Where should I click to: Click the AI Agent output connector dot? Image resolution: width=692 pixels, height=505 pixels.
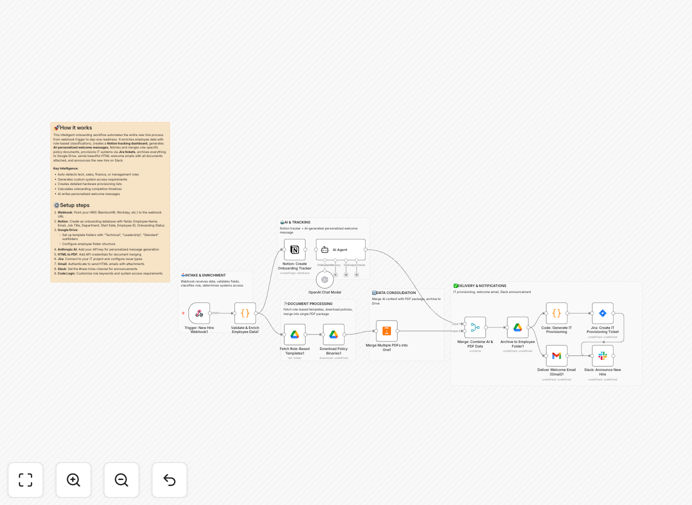[366, 250]
